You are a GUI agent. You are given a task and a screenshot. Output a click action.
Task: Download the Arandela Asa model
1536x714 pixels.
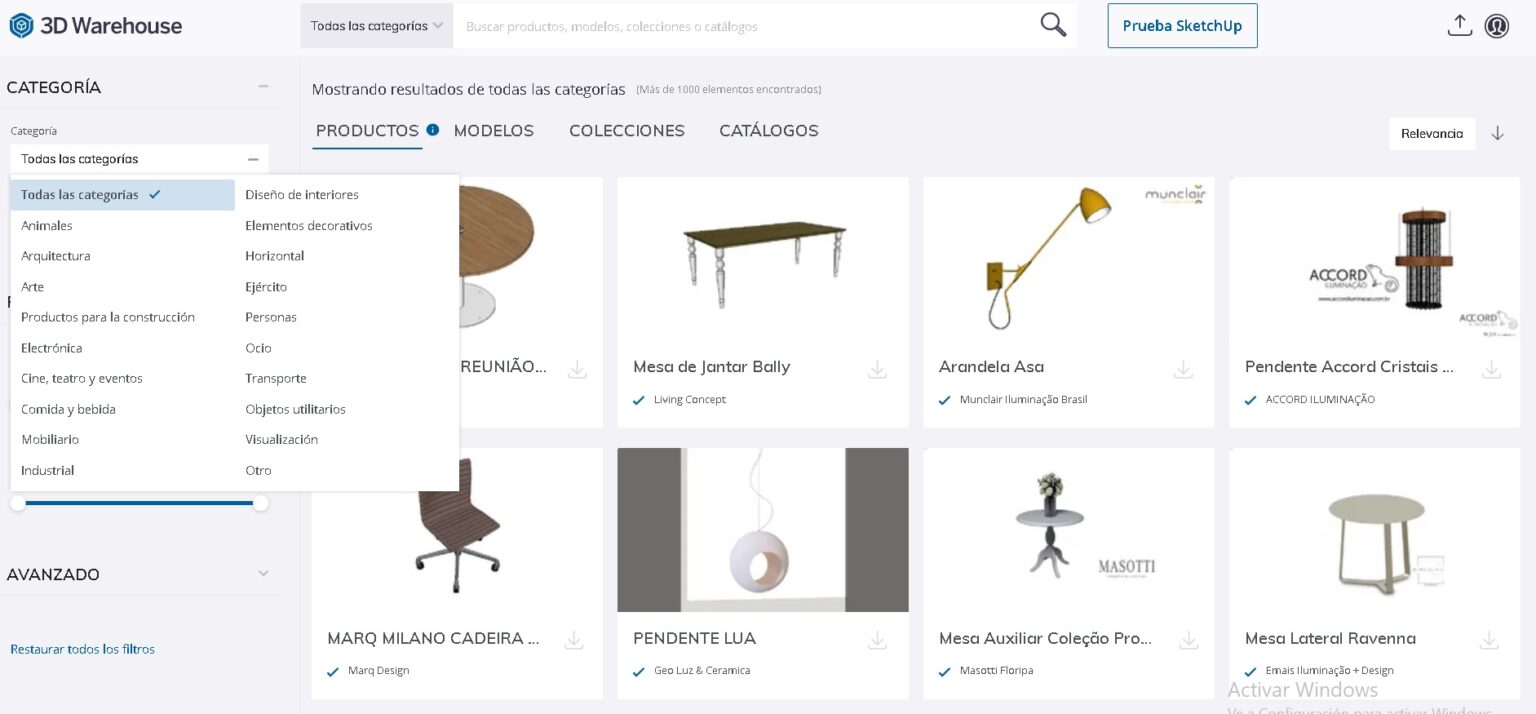(x=1183, y=369)
